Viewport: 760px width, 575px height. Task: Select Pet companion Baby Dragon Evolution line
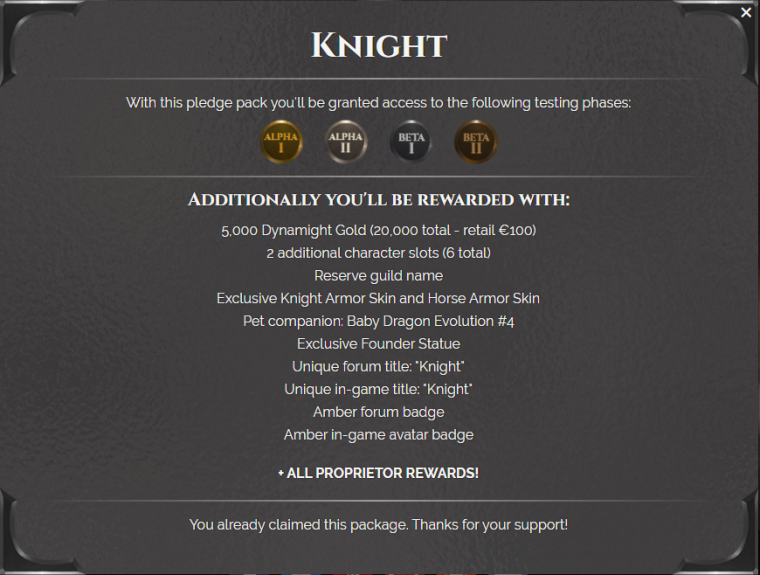[379, 321]
